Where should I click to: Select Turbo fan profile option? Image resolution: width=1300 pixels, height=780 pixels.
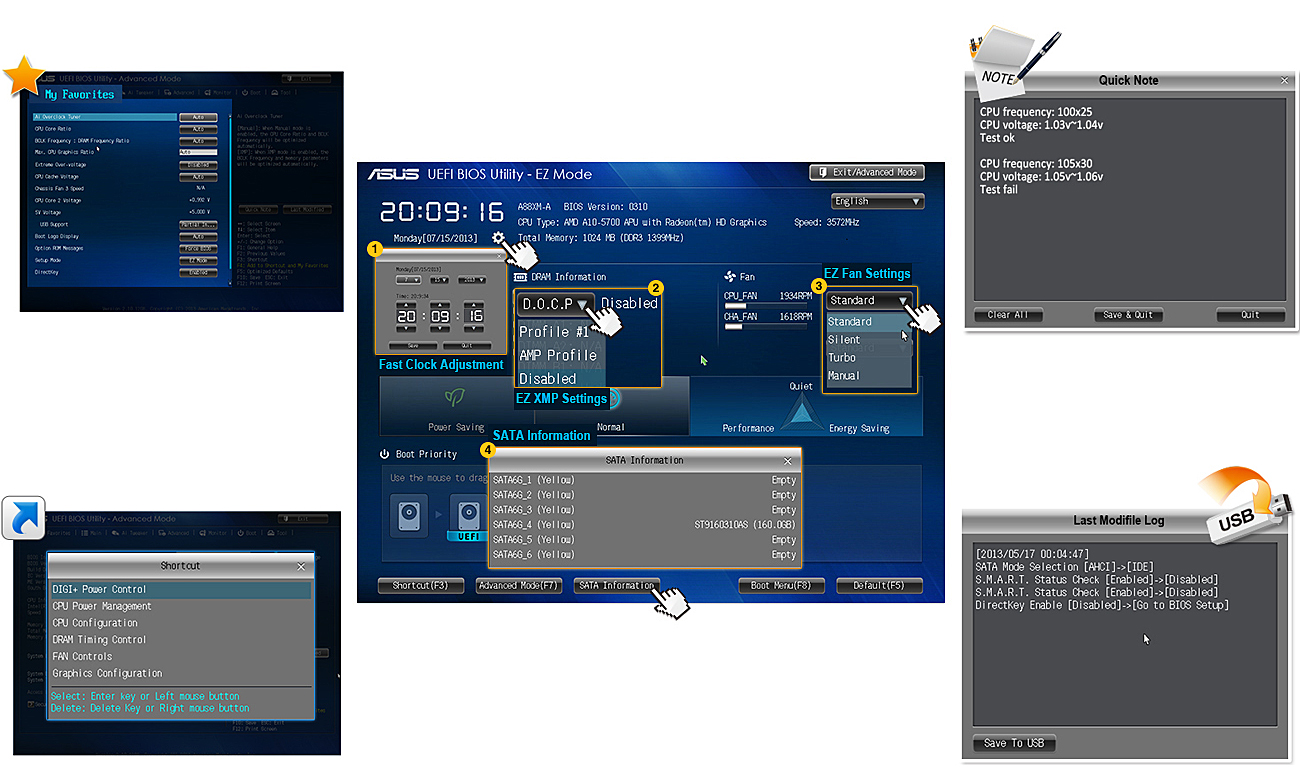coord(869,358)
